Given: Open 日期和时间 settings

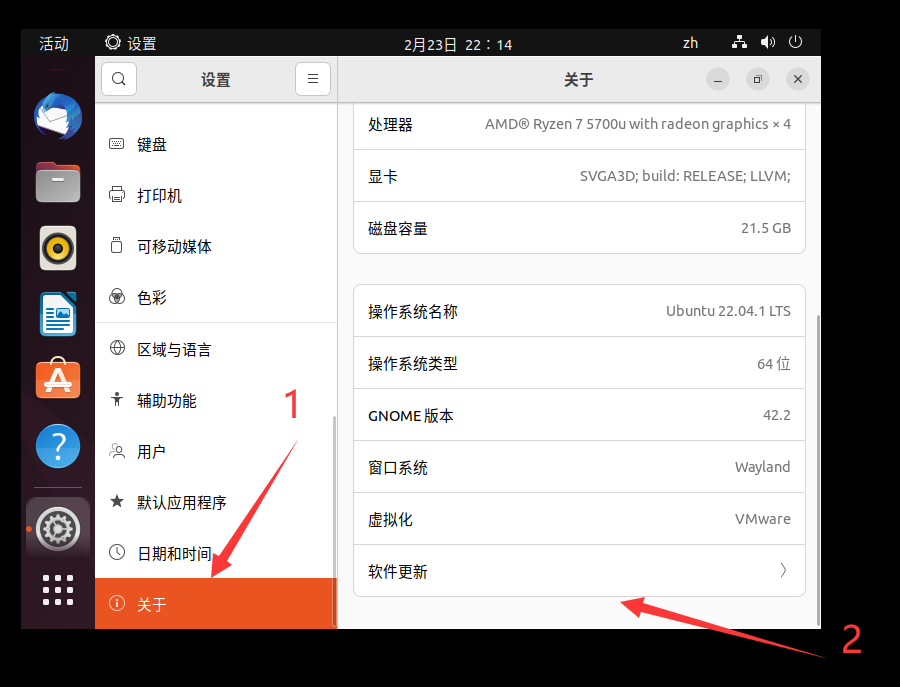Looking at the screenshot, I should tap(216, 553).
